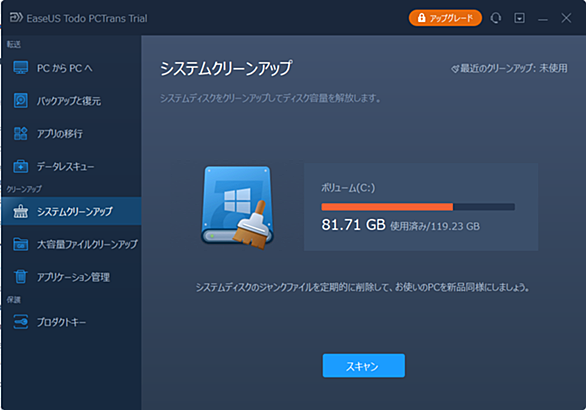Click the disk with broom illustration

pos(238,208)
